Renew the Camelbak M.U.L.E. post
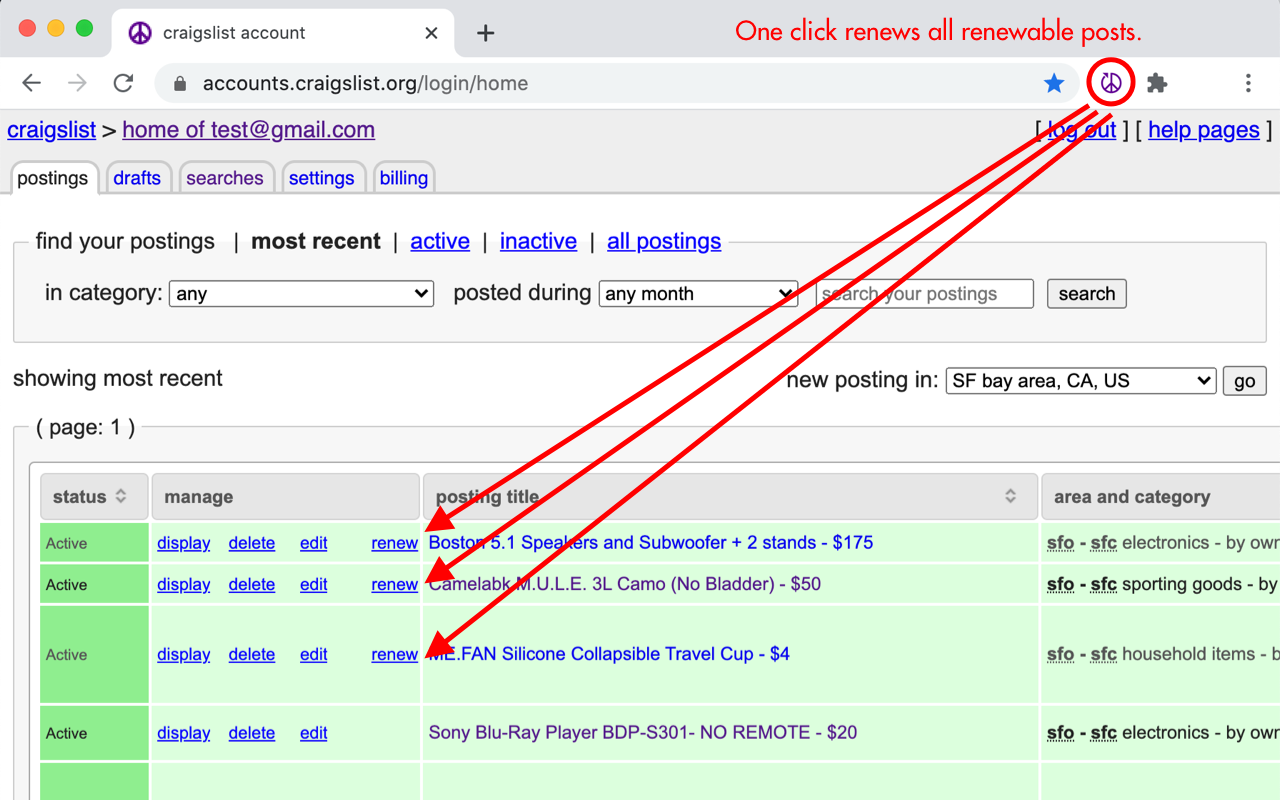 394,584
